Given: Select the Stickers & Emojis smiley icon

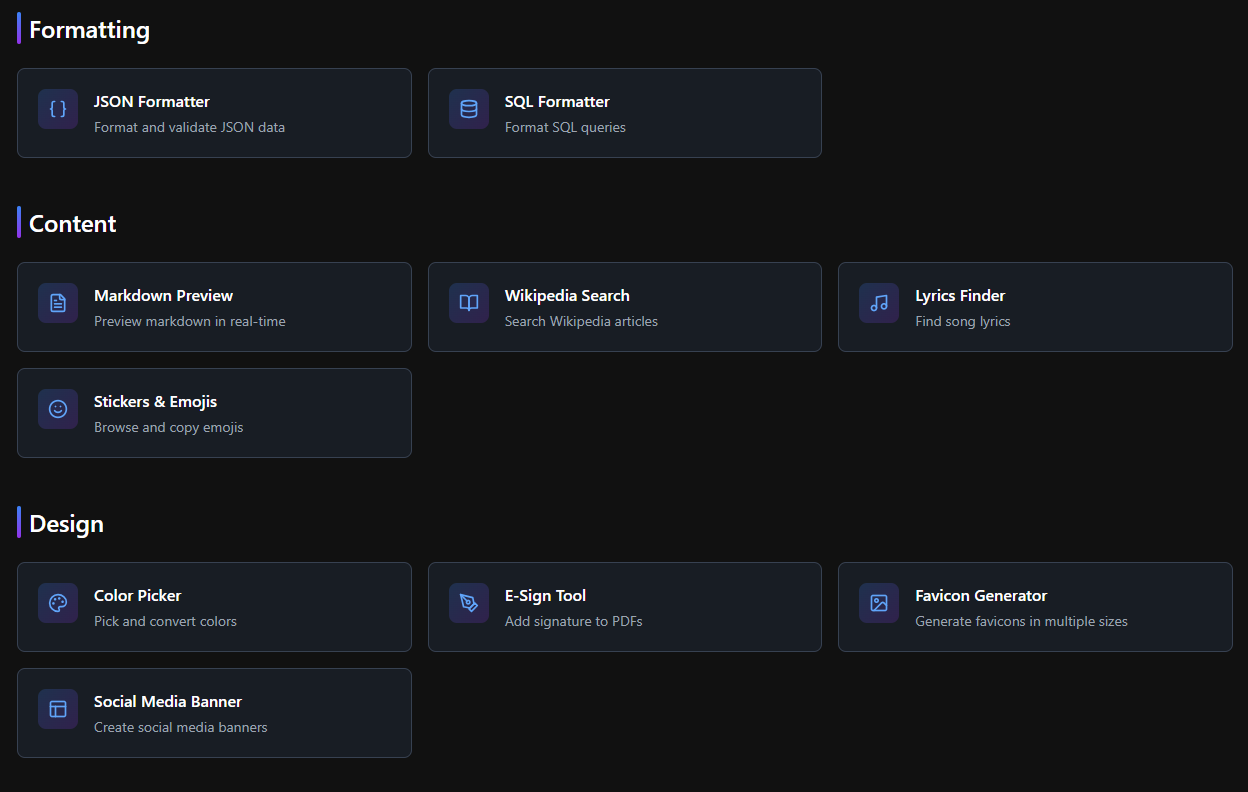Looking at the screenshot, I should click(58, 409).
